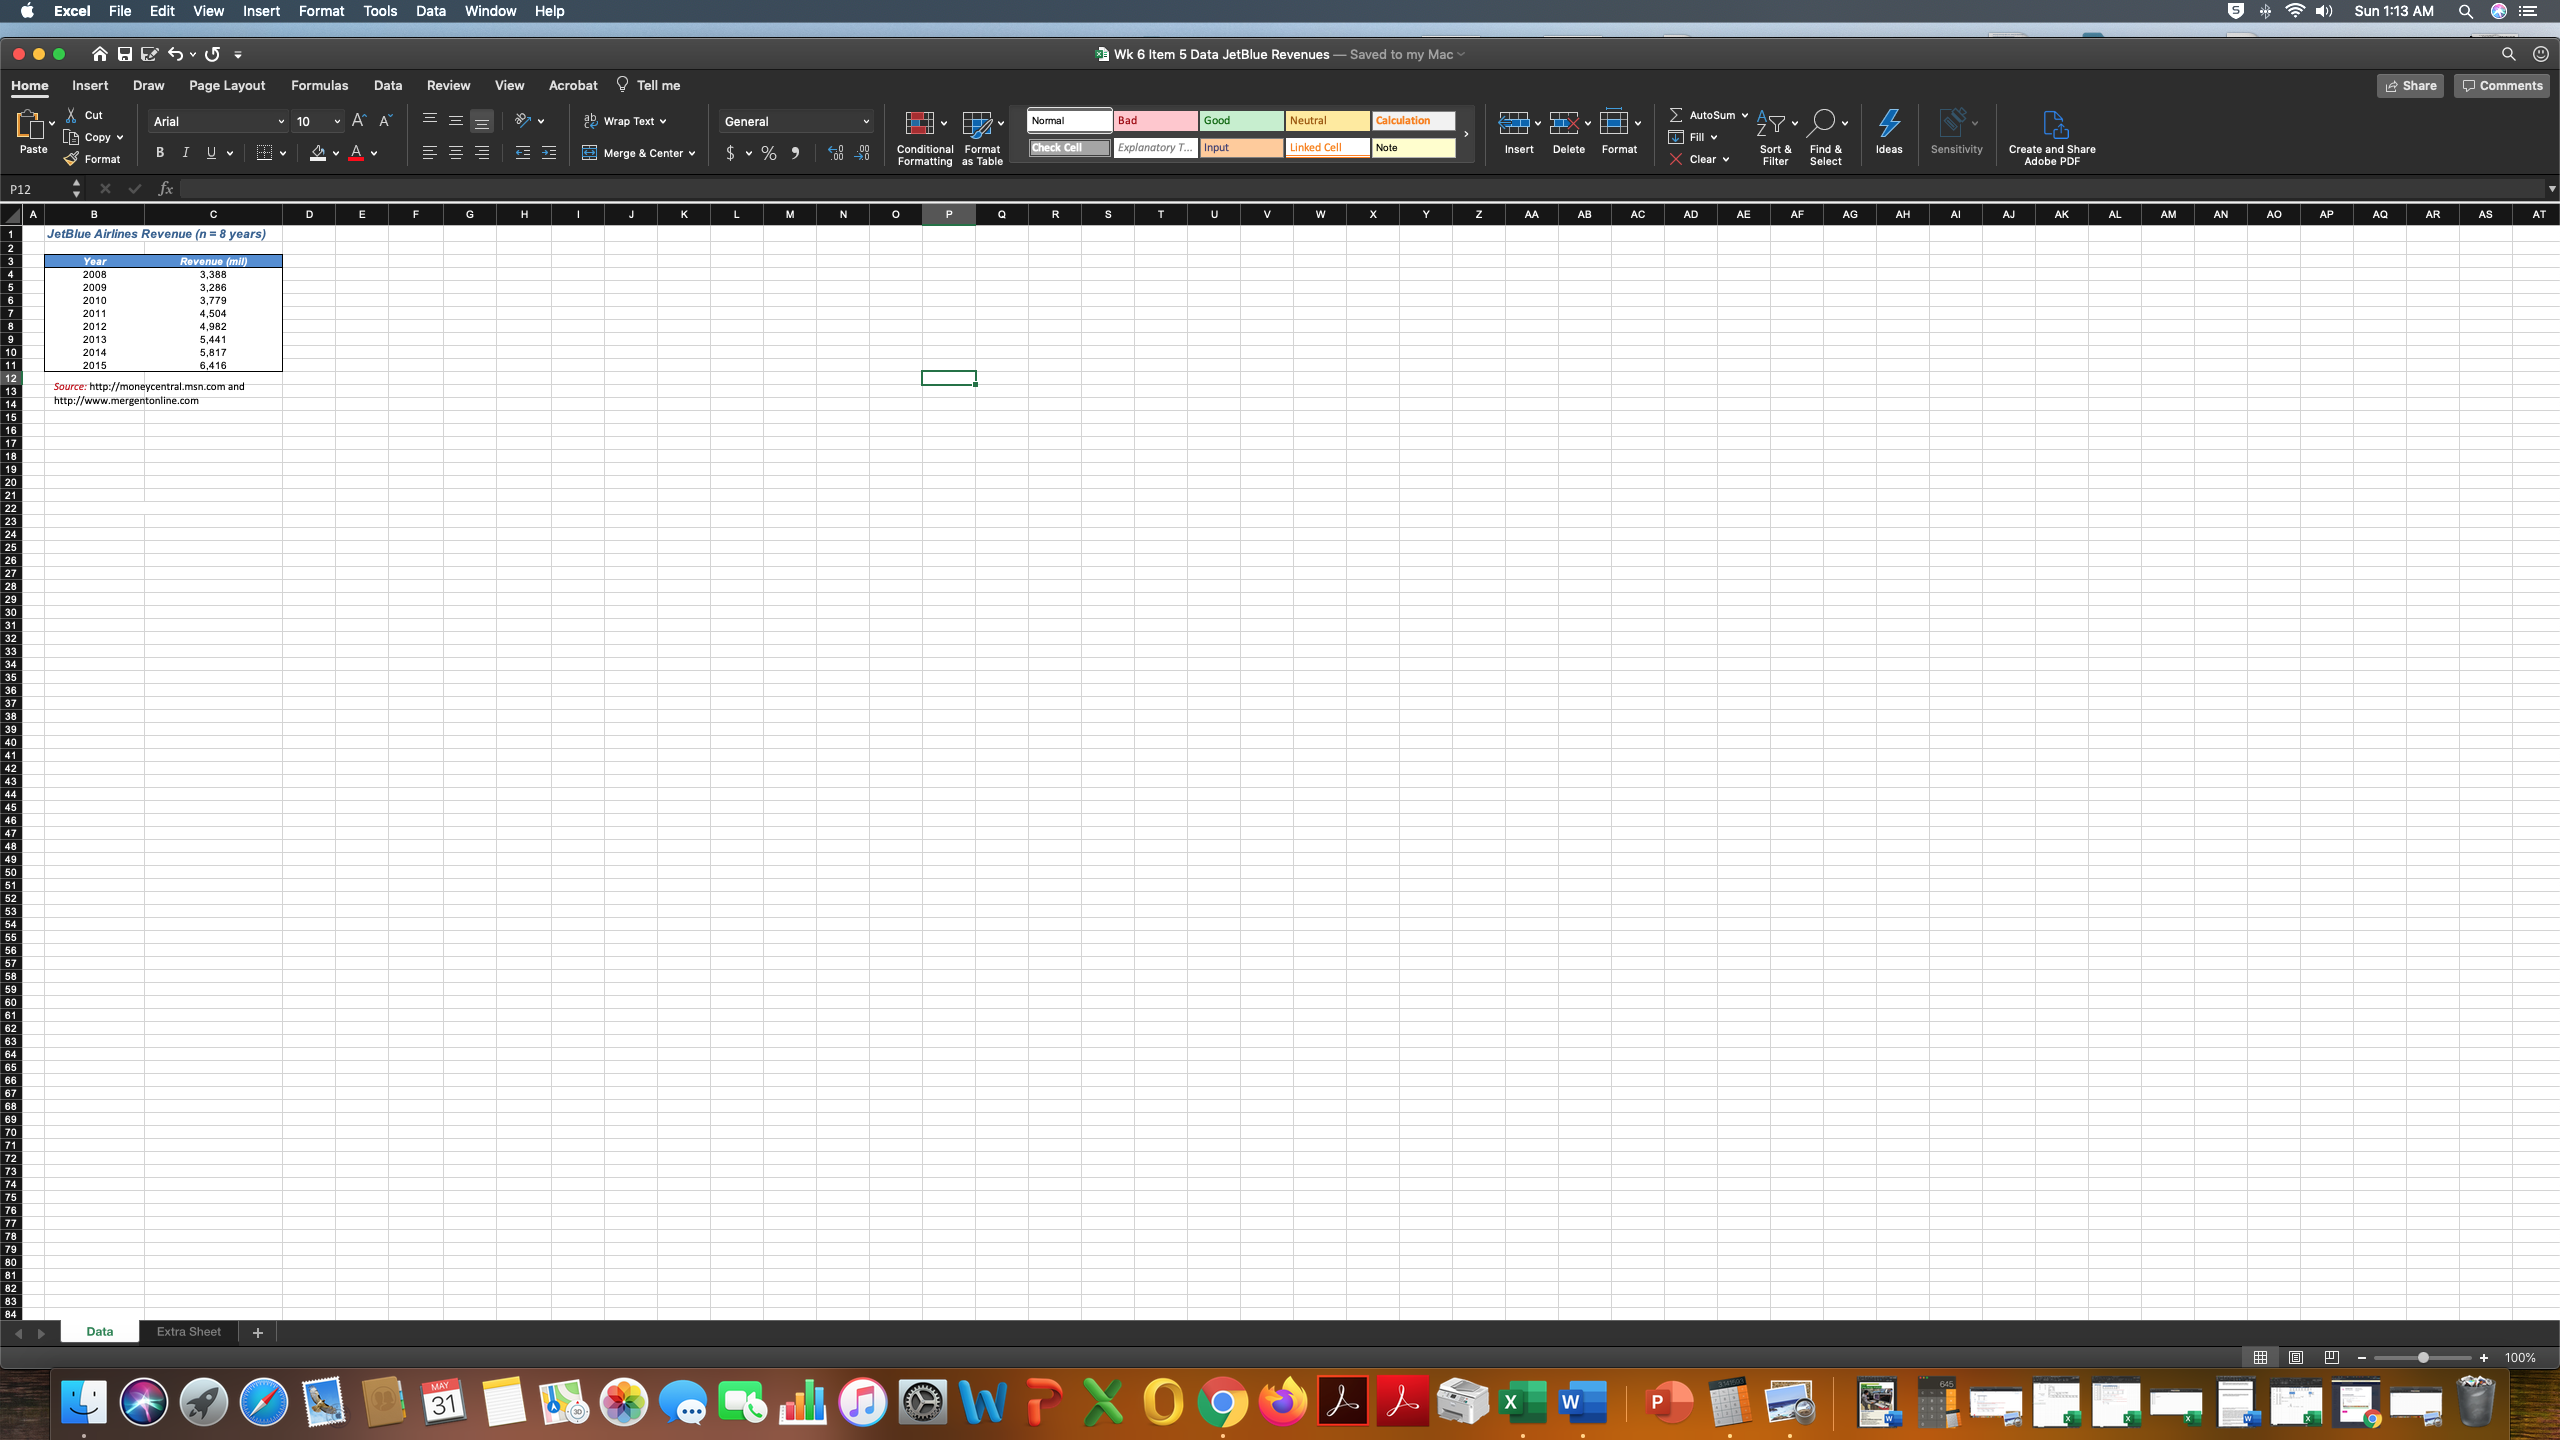
Task: Click the Conditional Formatting icon
Action: click(x=918, y=123)
